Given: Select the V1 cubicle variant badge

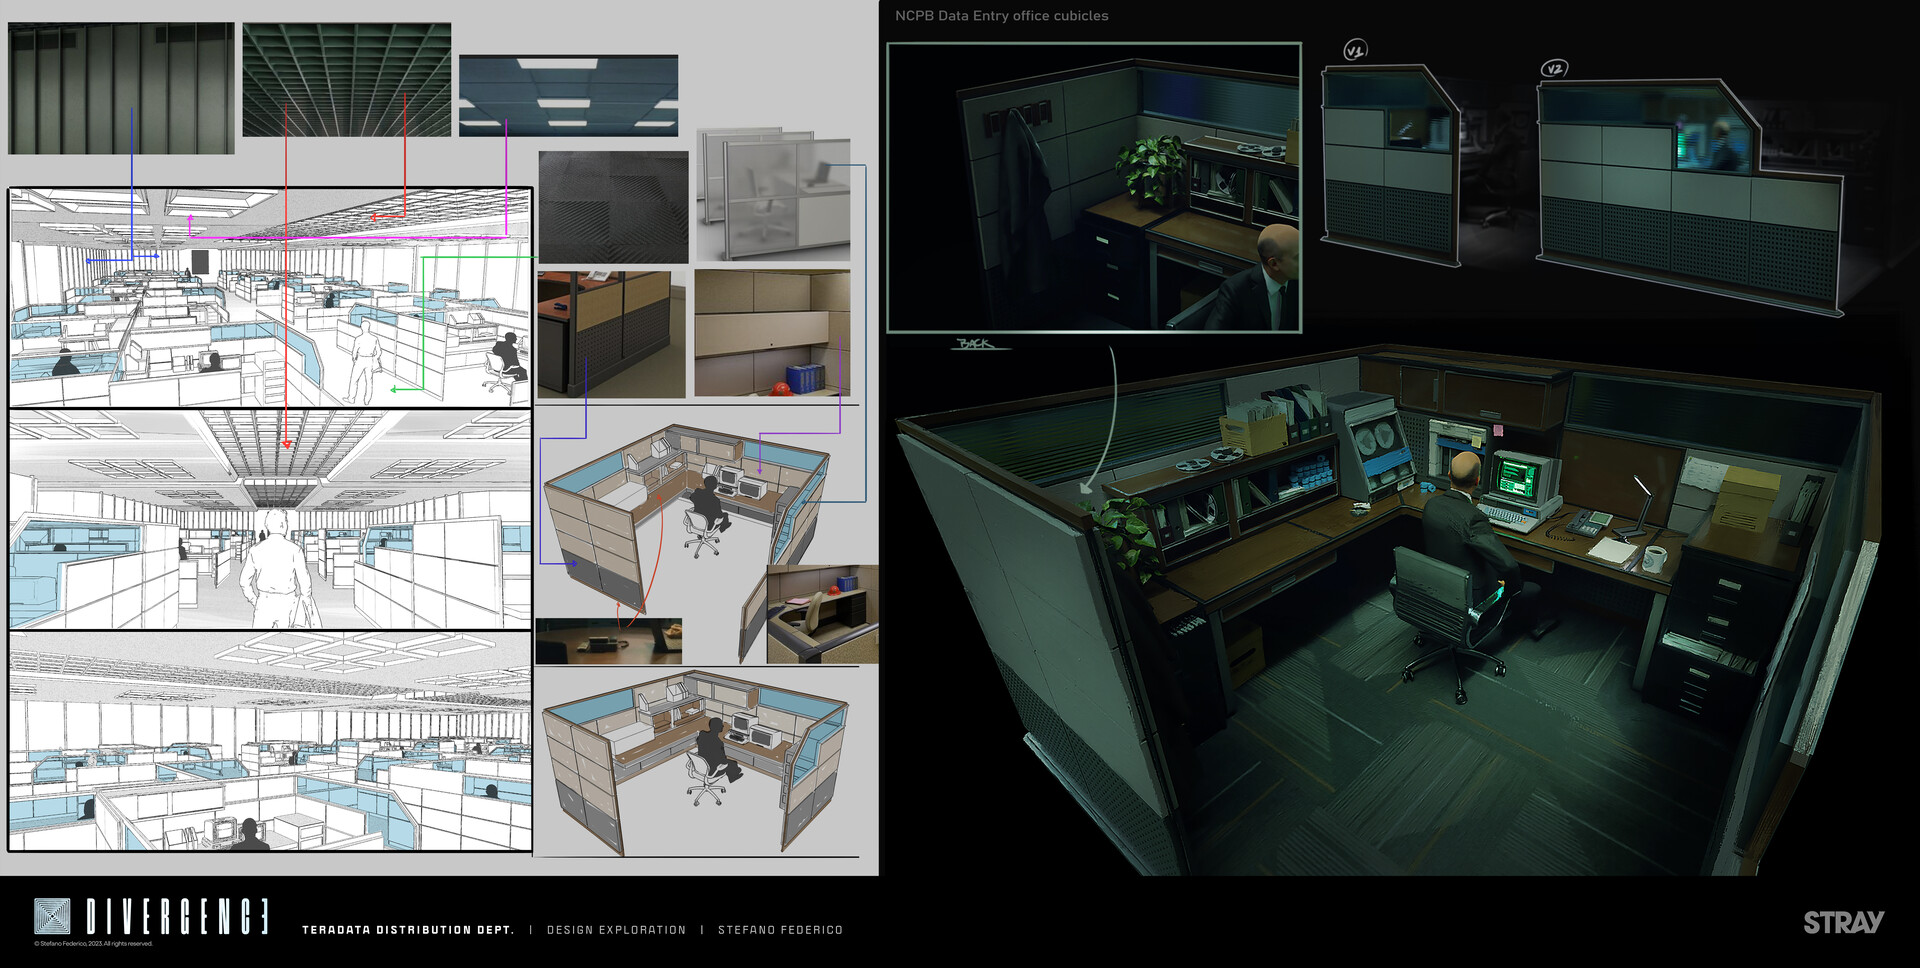Looking at the screenshot, I should click(1356, 48).
